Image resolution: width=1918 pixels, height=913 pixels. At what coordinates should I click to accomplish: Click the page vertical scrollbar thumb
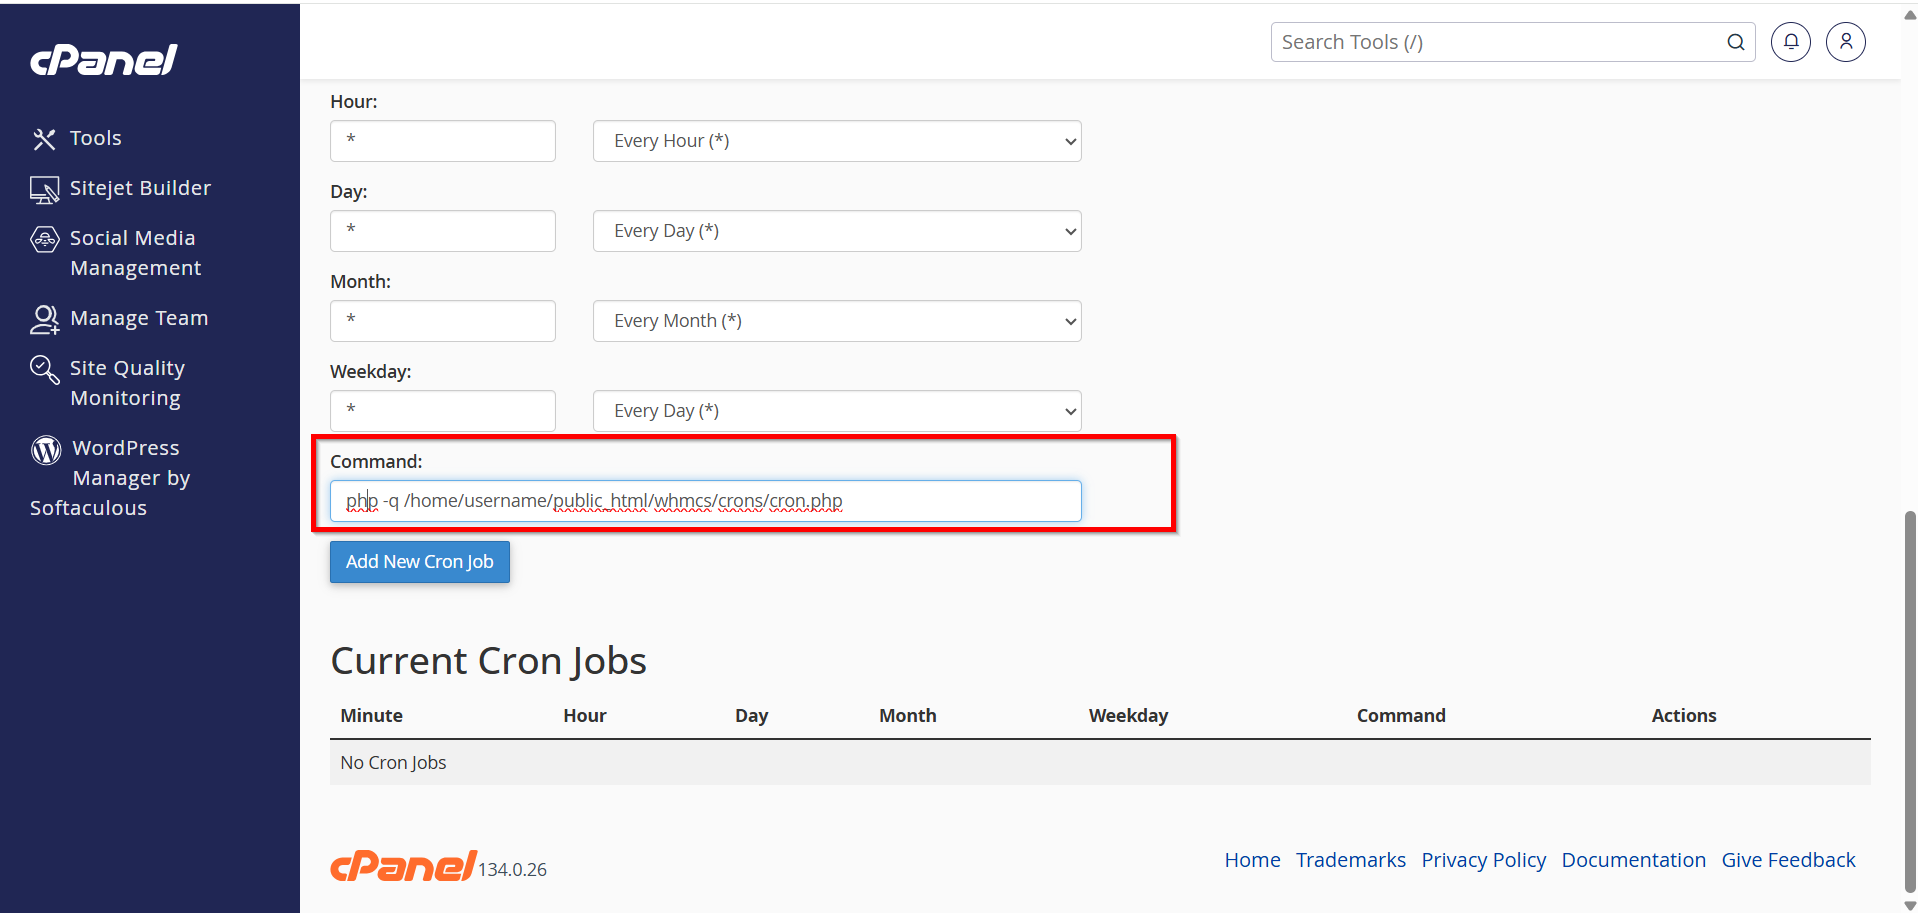click(x=1910, y=700)
